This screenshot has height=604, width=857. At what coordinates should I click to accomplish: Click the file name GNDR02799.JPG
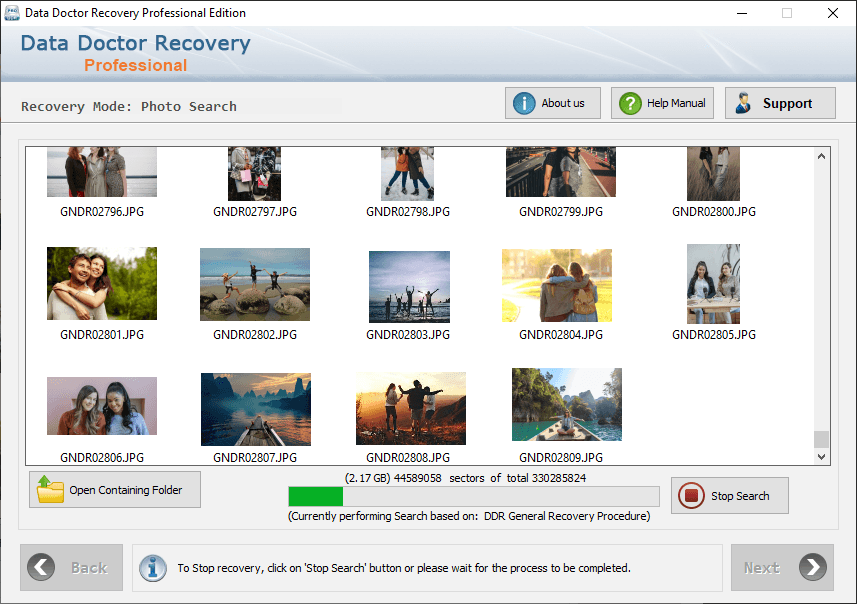tap(561, 212)
